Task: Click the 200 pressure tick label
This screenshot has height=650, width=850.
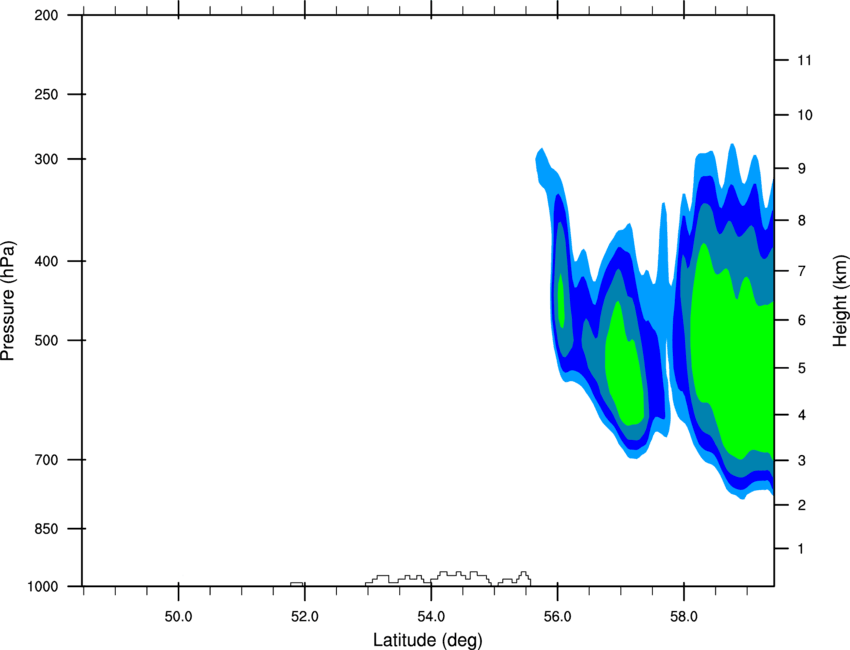Action: (46, 15)
